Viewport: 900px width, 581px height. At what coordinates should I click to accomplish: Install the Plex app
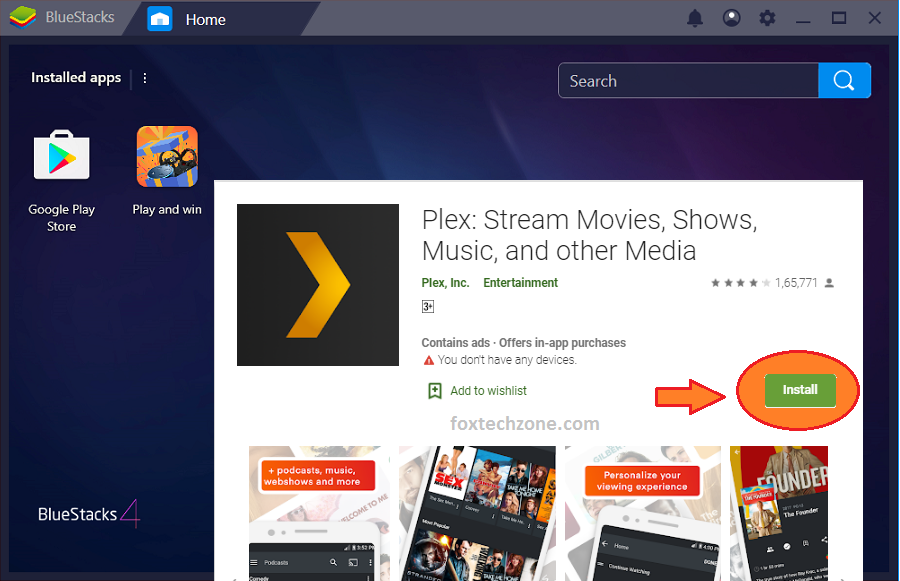click(800, 390)
